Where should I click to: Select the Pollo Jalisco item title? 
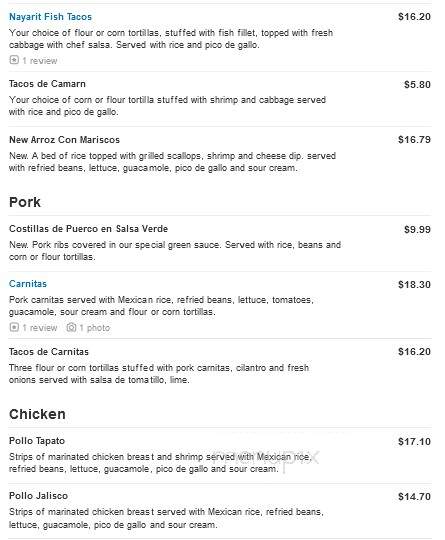tap(38, 496)
